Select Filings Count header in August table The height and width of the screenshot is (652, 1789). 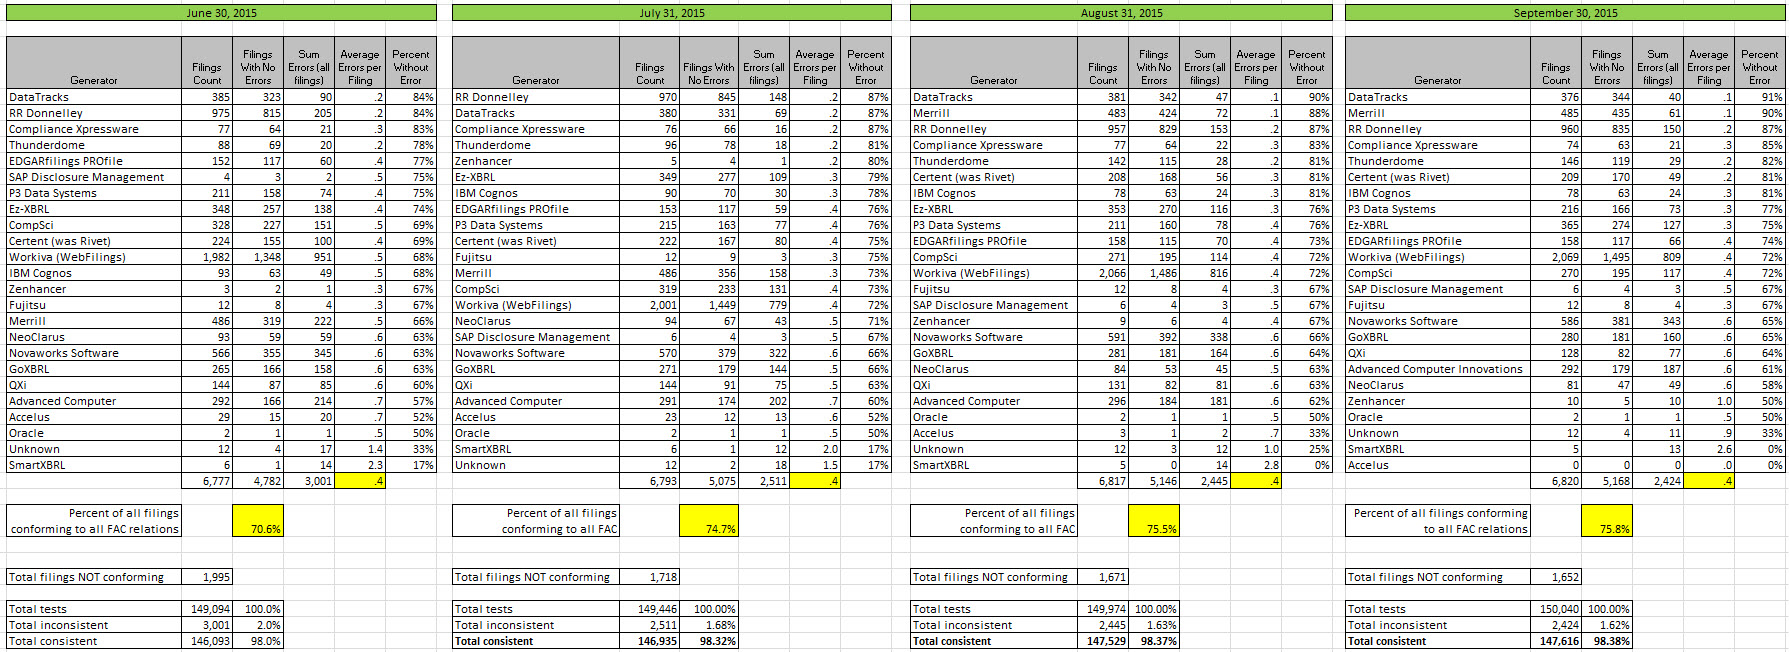pos(1103,63)
